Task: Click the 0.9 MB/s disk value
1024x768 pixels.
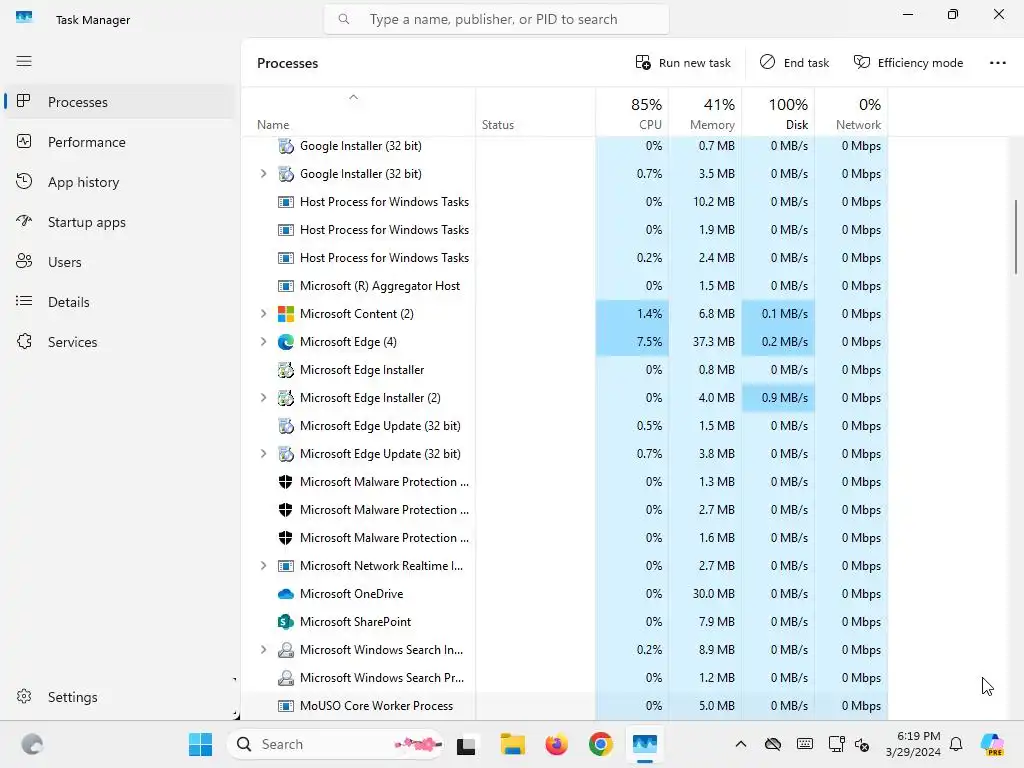Action: (784, 398)
